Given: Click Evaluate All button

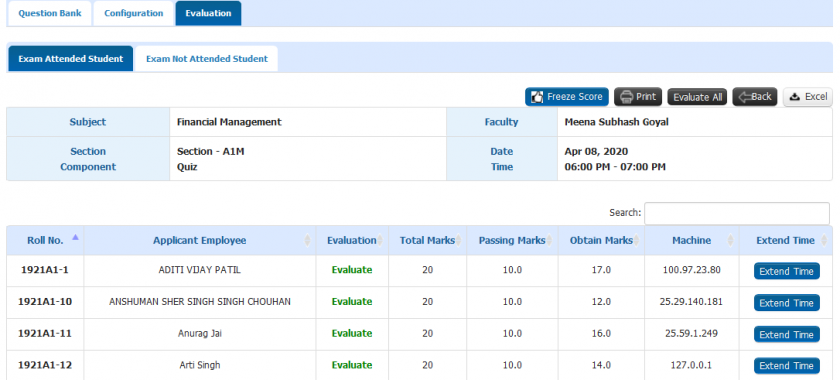Looking at the screenshot, I should pos(698,97).
